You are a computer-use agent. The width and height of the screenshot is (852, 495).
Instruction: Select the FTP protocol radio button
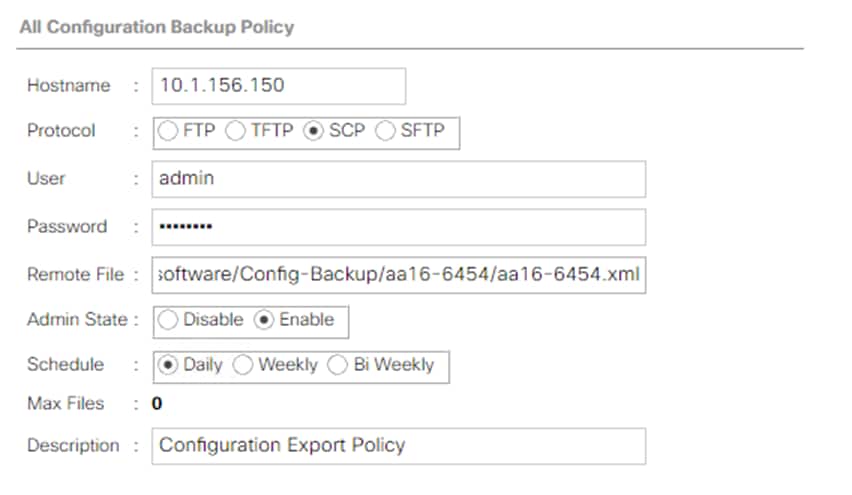pyautogui.click(x=168, y=132)
